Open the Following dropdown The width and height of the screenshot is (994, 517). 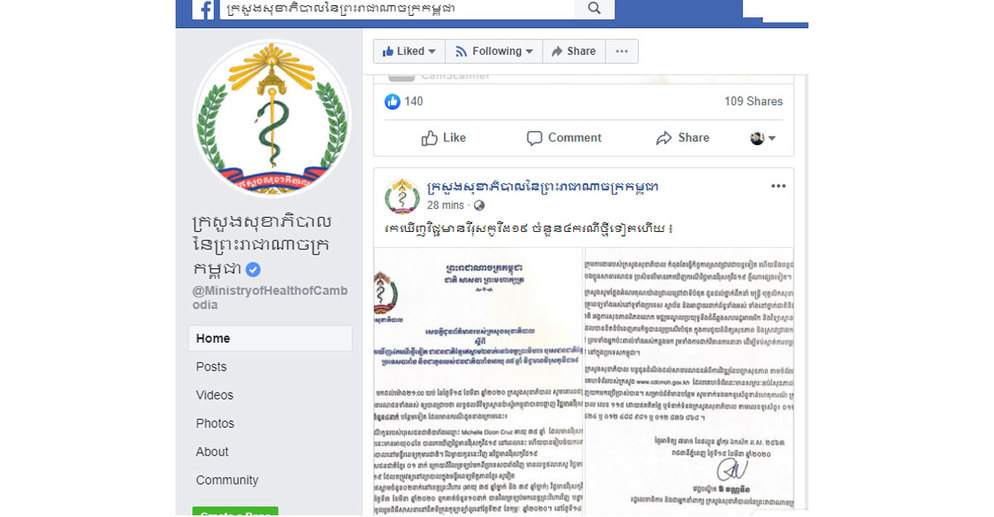click(494, 51)
